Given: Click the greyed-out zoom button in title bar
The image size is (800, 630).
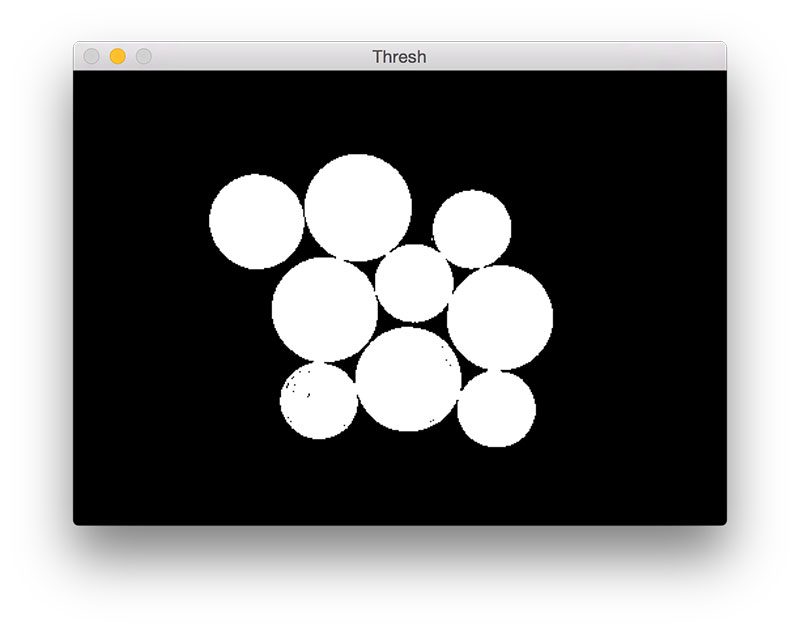Looking at the screenshot, I should pyautogui.click(x=144, y=56).
